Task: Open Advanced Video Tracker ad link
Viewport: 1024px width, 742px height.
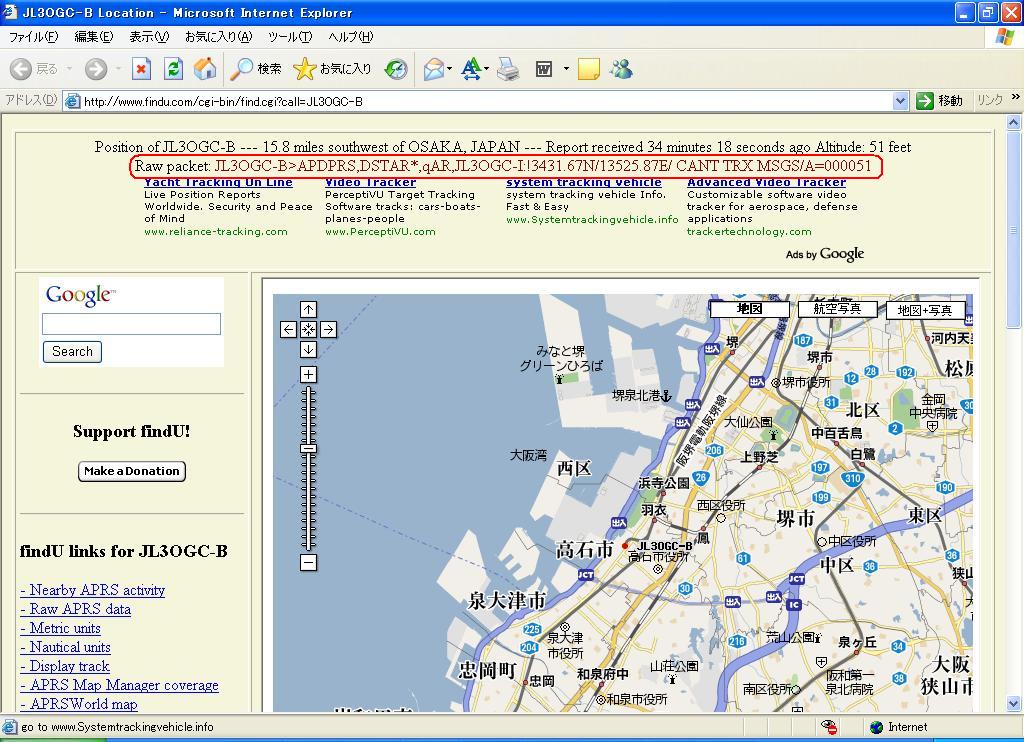Action: (767, 183)
